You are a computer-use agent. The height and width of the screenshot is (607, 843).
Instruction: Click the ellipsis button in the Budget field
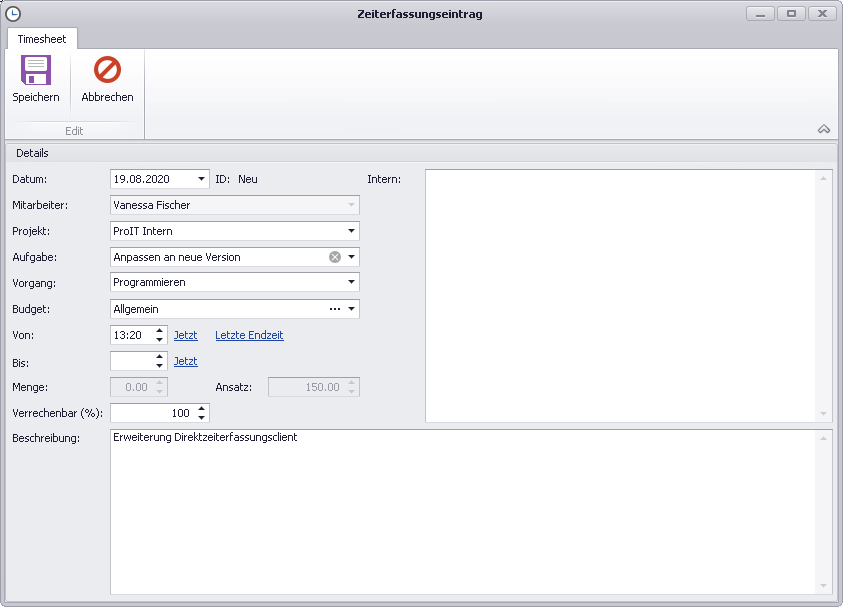tap(335, 309)
